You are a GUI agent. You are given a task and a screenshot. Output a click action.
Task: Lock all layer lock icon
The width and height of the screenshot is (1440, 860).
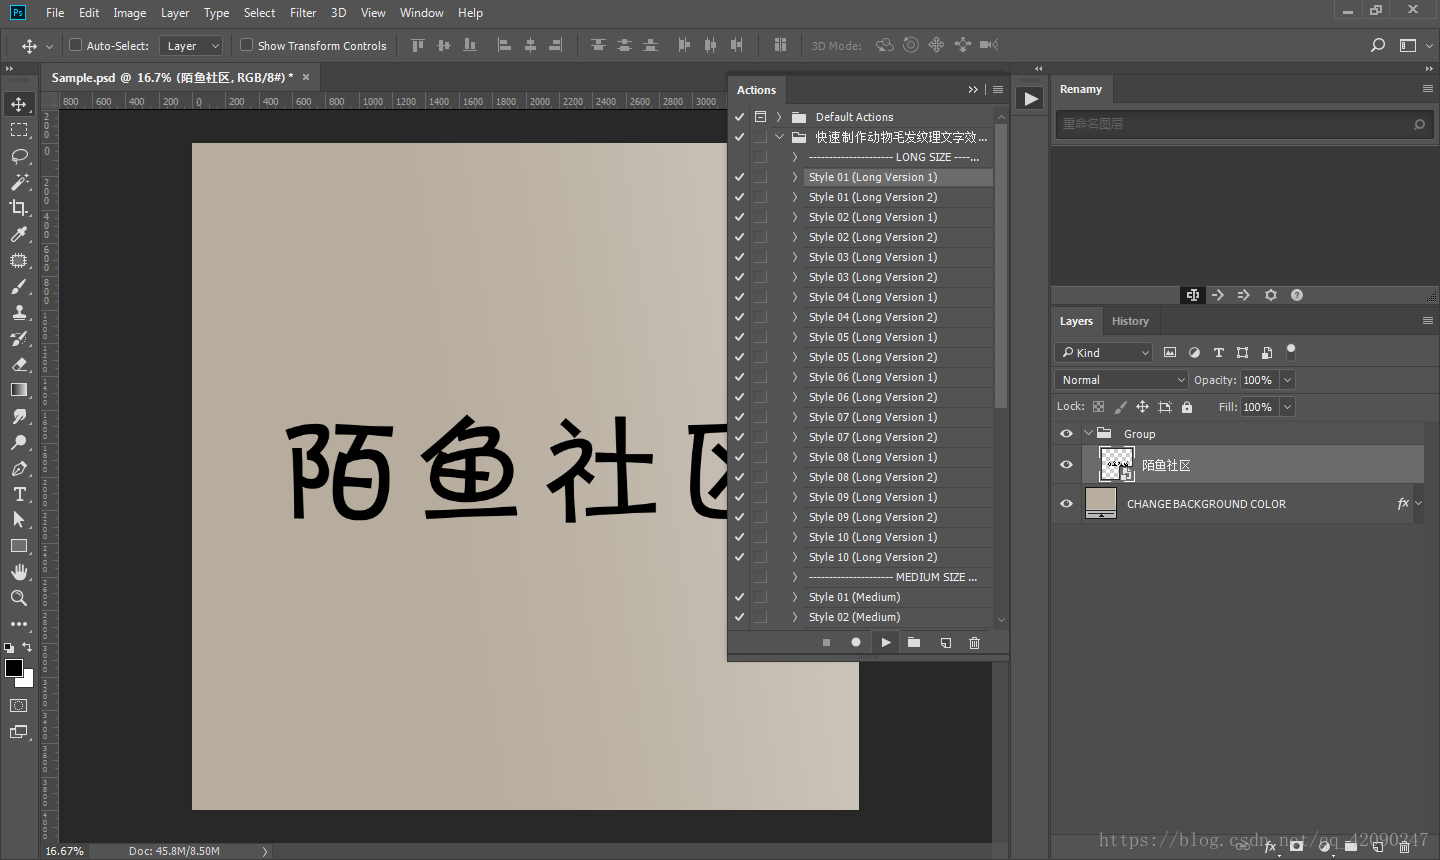1187,407
